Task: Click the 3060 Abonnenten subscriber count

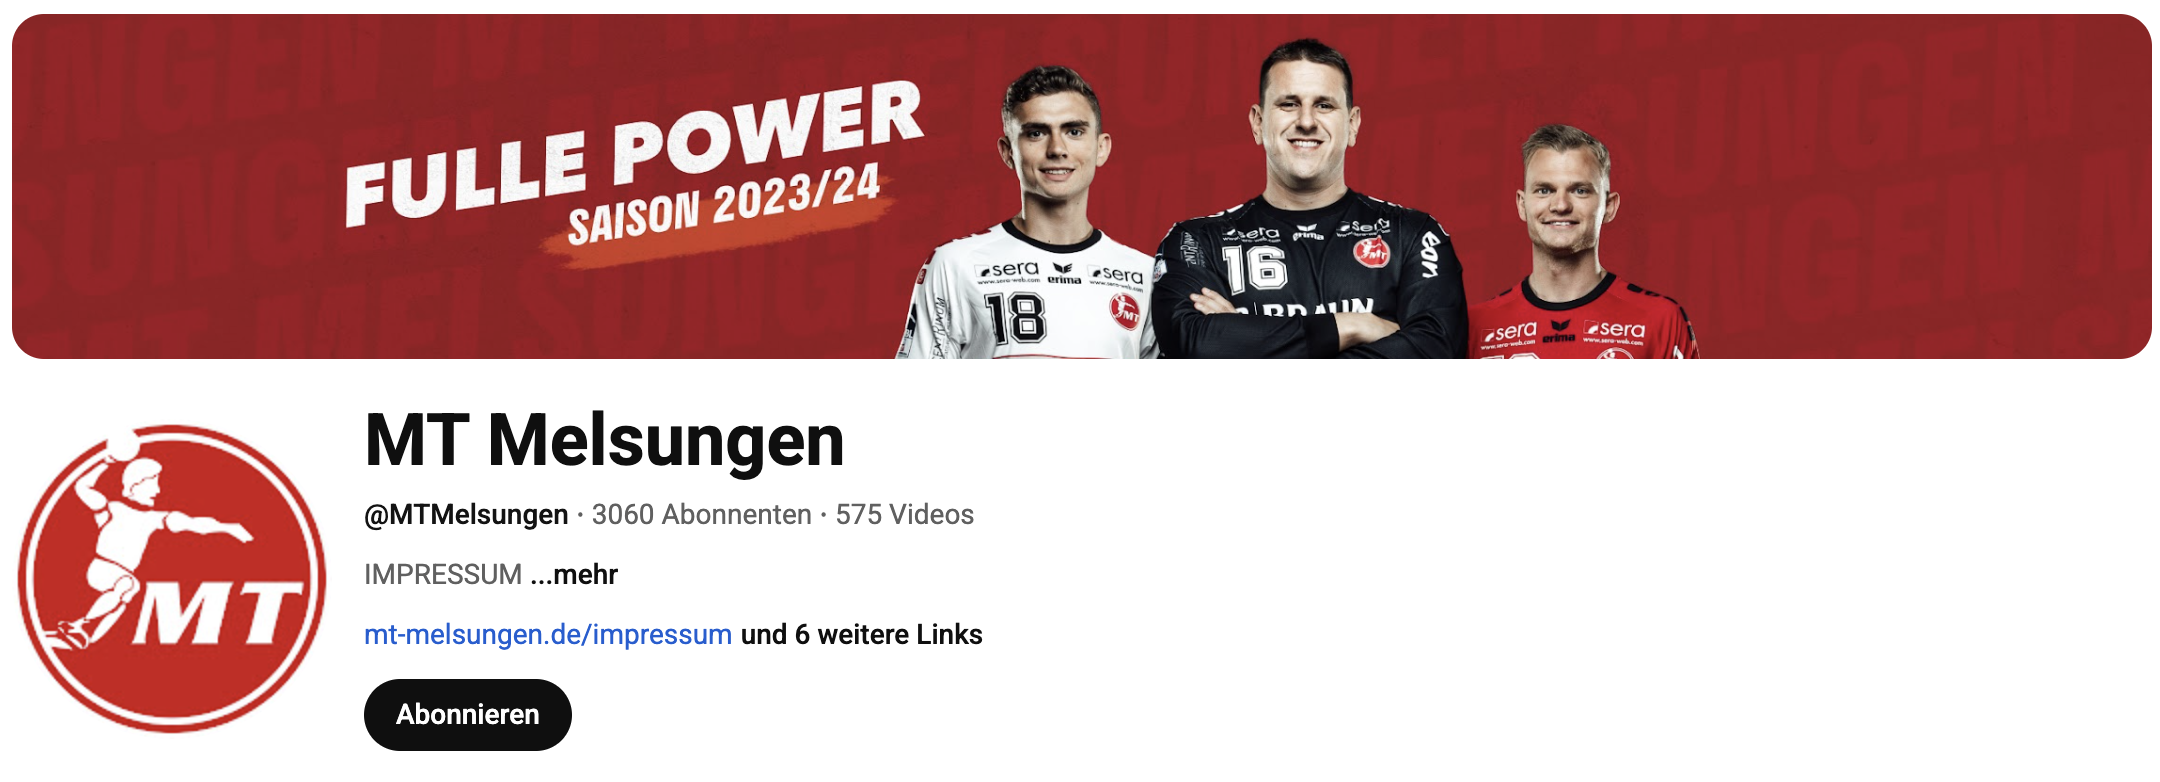Action: coord(701,514)
